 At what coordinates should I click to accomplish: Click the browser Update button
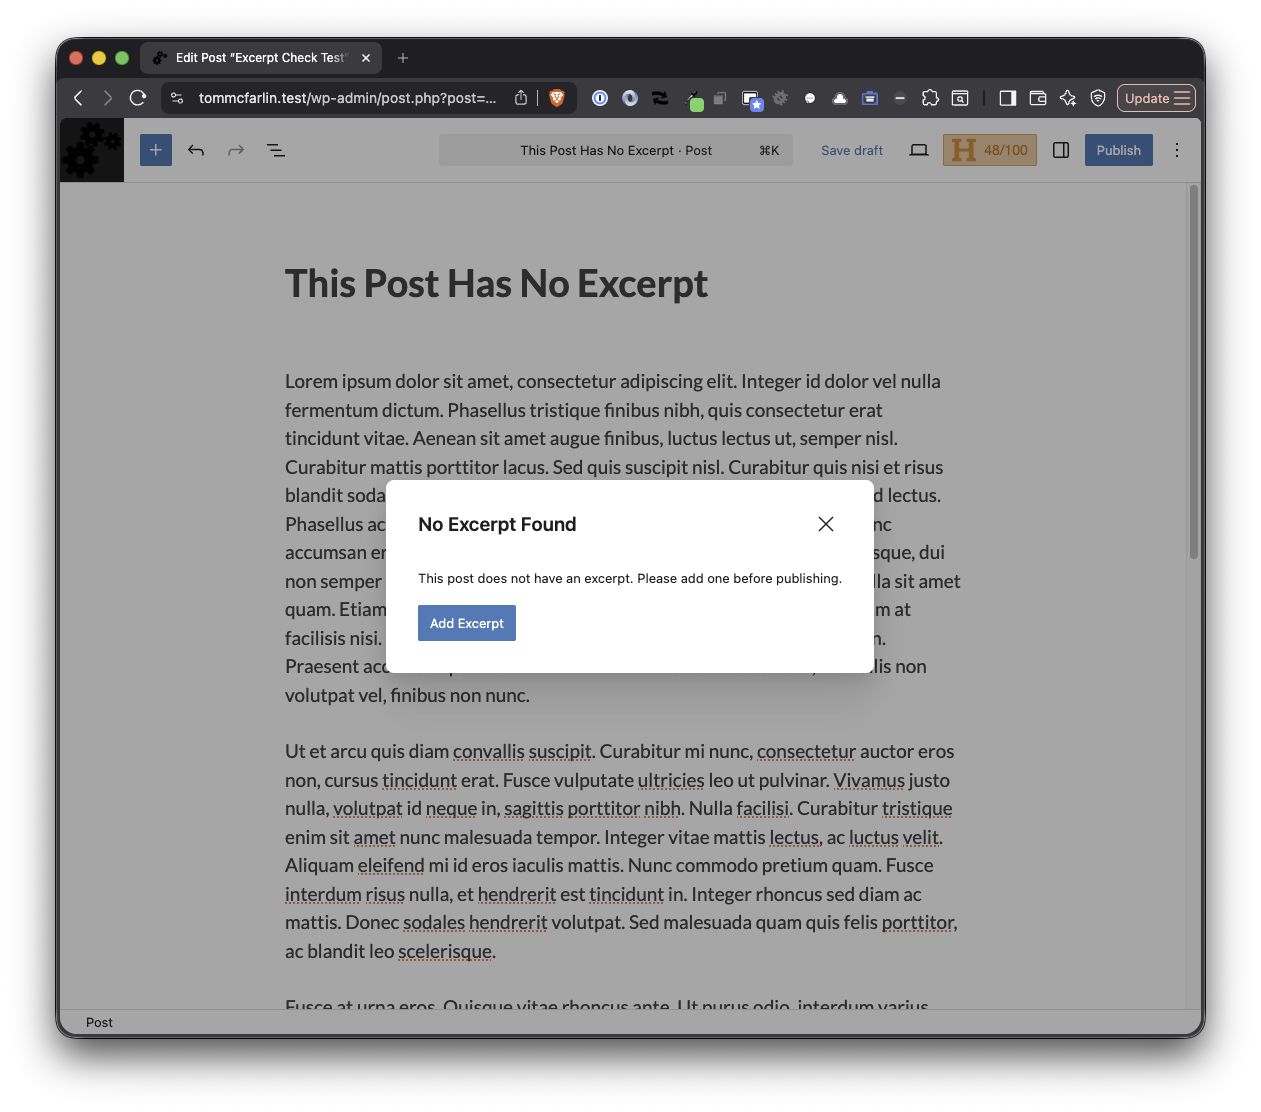click(x=1156, y=98)
